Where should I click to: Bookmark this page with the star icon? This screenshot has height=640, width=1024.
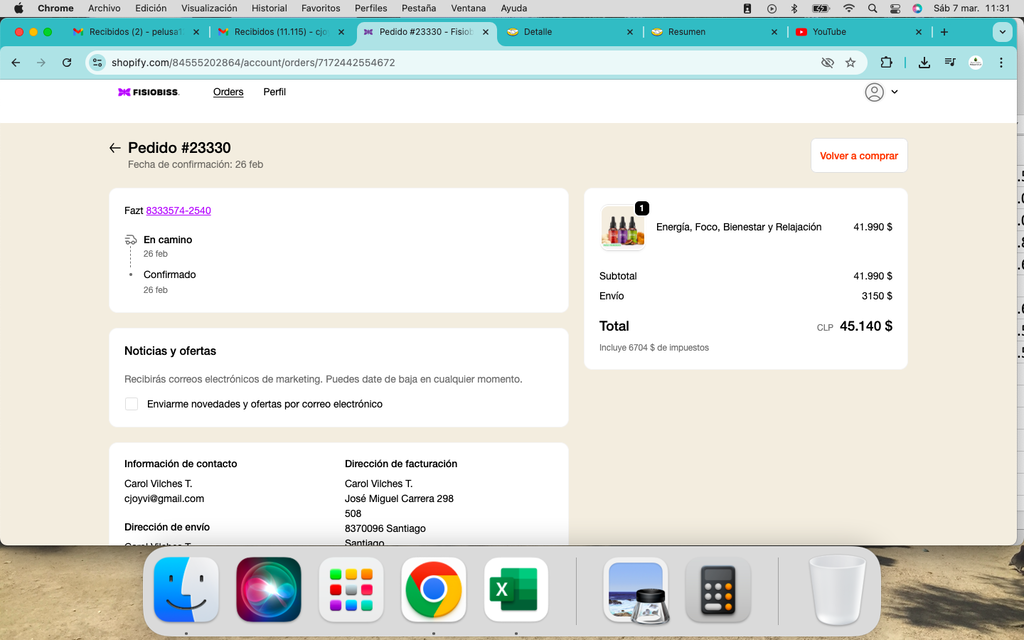pyautogui.click(x=850, y=63)
